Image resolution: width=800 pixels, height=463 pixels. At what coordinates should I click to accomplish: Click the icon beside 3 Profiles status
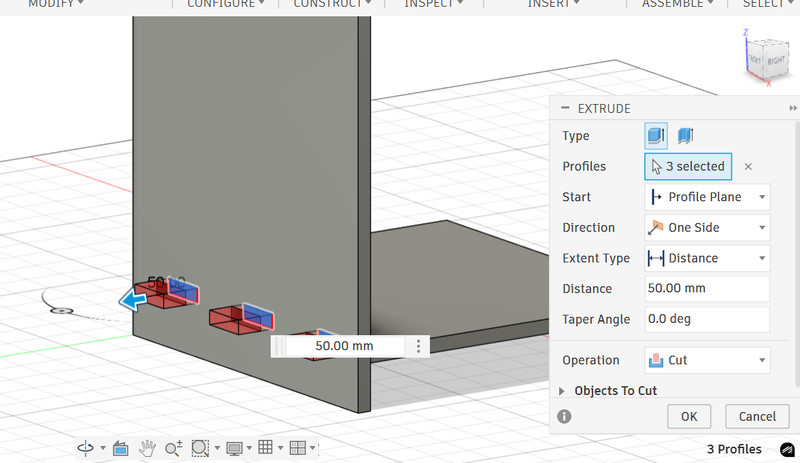(787, 450)
